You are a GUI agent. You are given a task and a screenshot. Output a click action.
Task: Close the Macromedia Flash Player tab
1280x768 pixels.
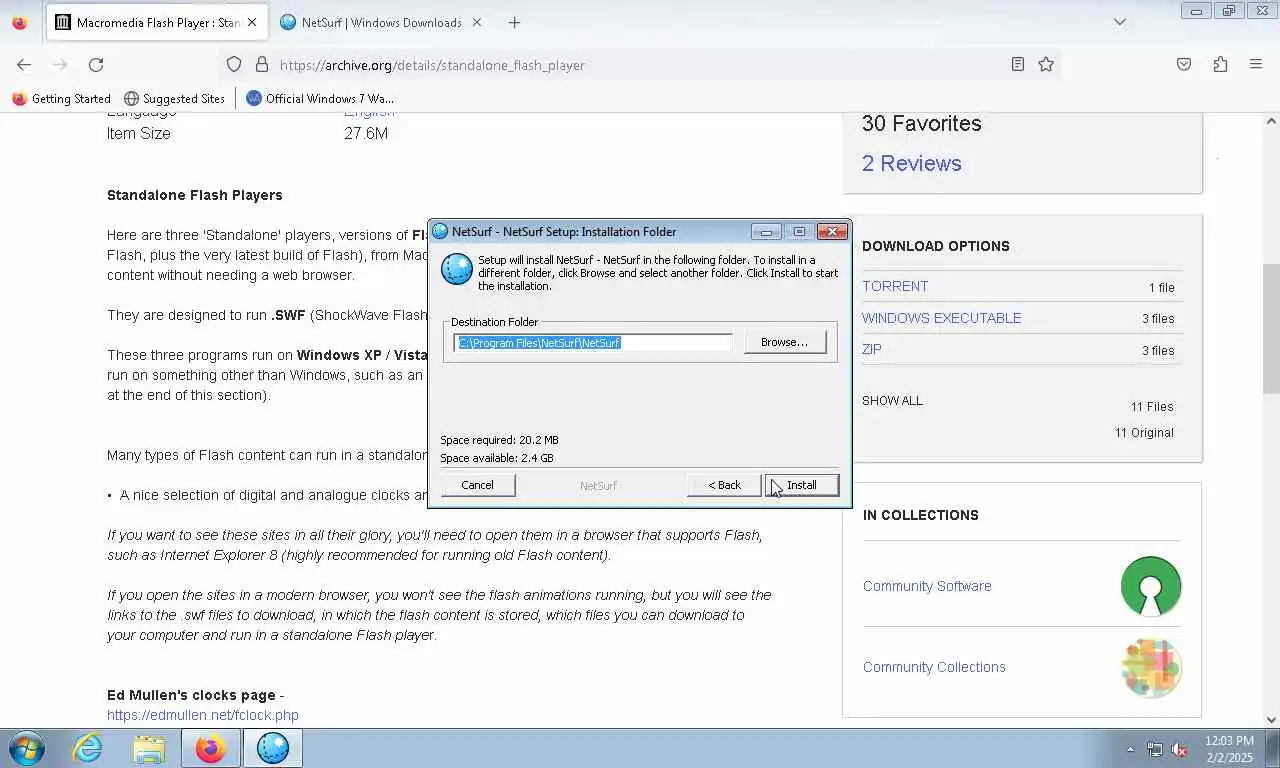tap(251, 22)
